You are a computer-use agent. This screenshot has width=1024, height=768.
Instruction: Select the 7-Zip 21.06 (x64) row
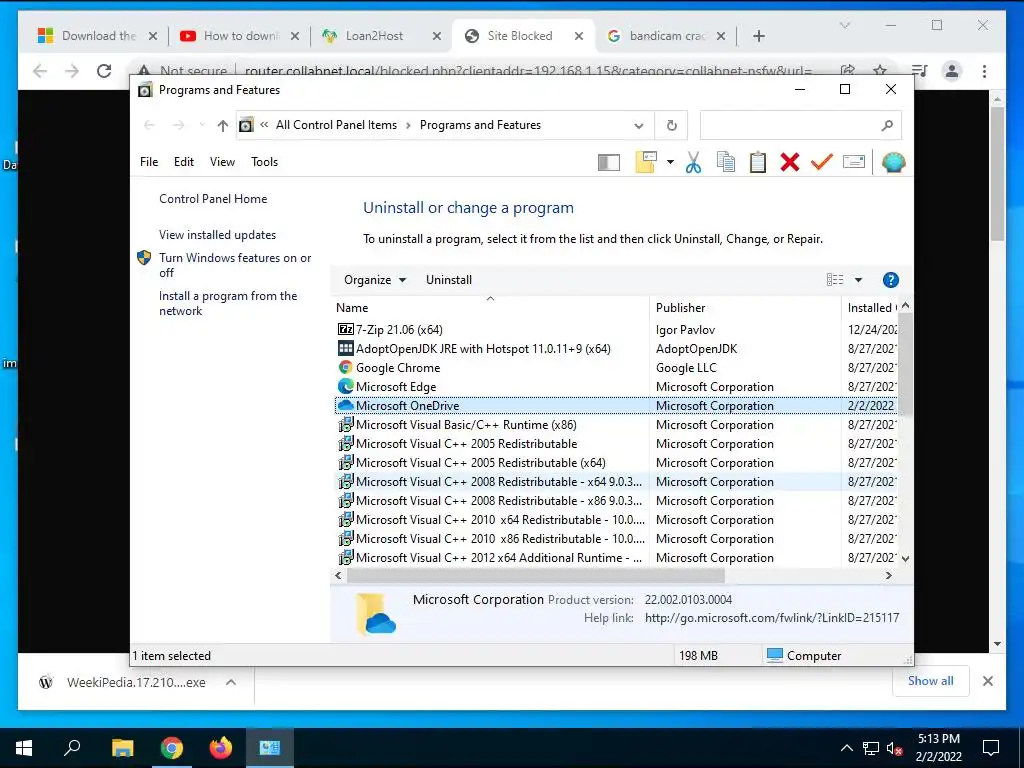tap(616, 330)
